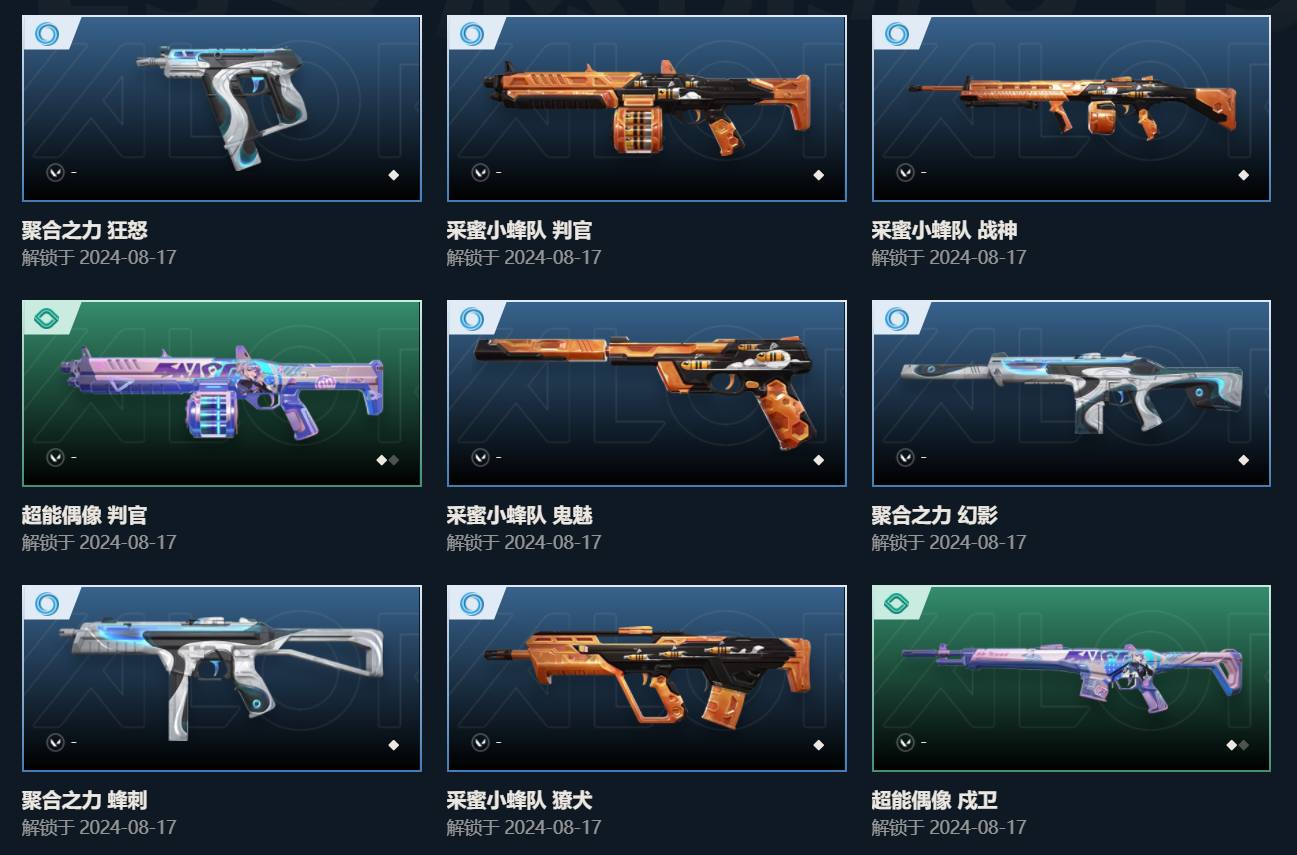Click the green tier icon on 超能偶像 判官 card
The image size is (1297, 855).
46,319
